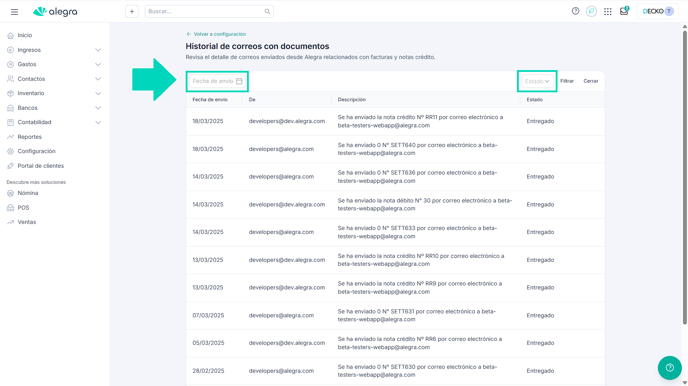The height and width of the screenshot is (386, 688).
Task: Expand the Contabilidad menu chevron
Action: [x=98, y=122]
